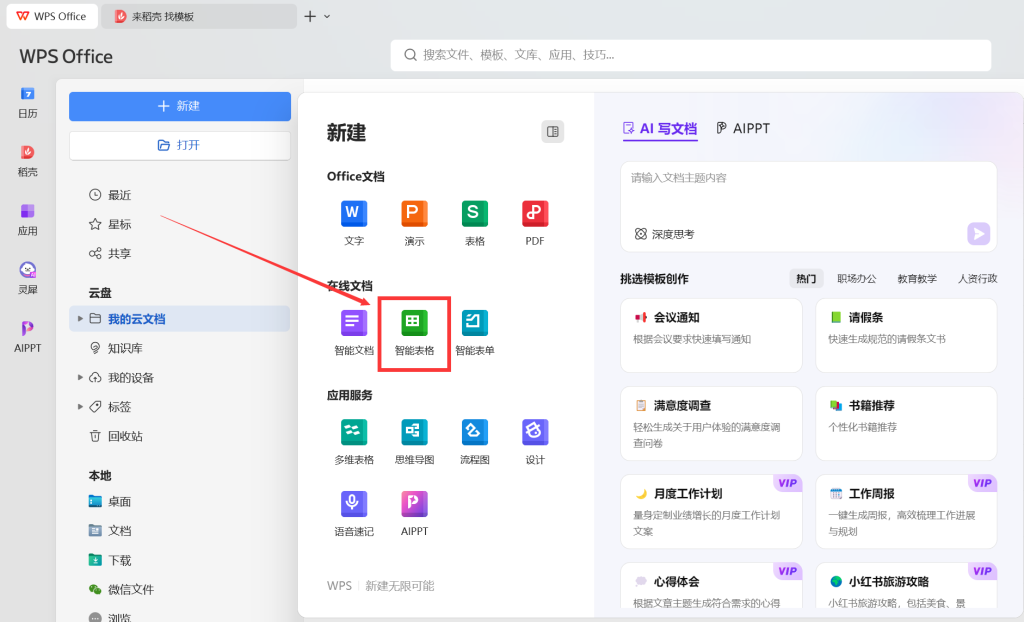Open the 智能表格 smart spreadsheet icon
The image size is (1024, 622).
pyautogui.click(x=414, y=323)
